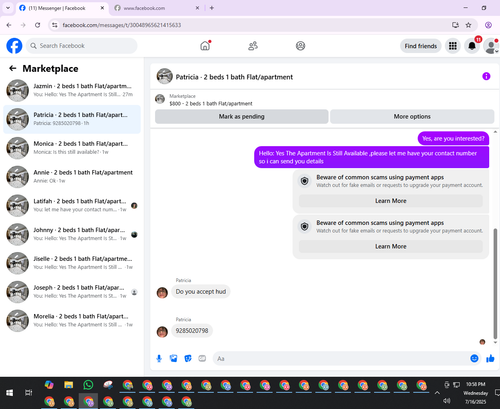This screenshot has height=409, width=500.
Task: Switch to the Messenger | Facebook tab
Action: point(62,8)
